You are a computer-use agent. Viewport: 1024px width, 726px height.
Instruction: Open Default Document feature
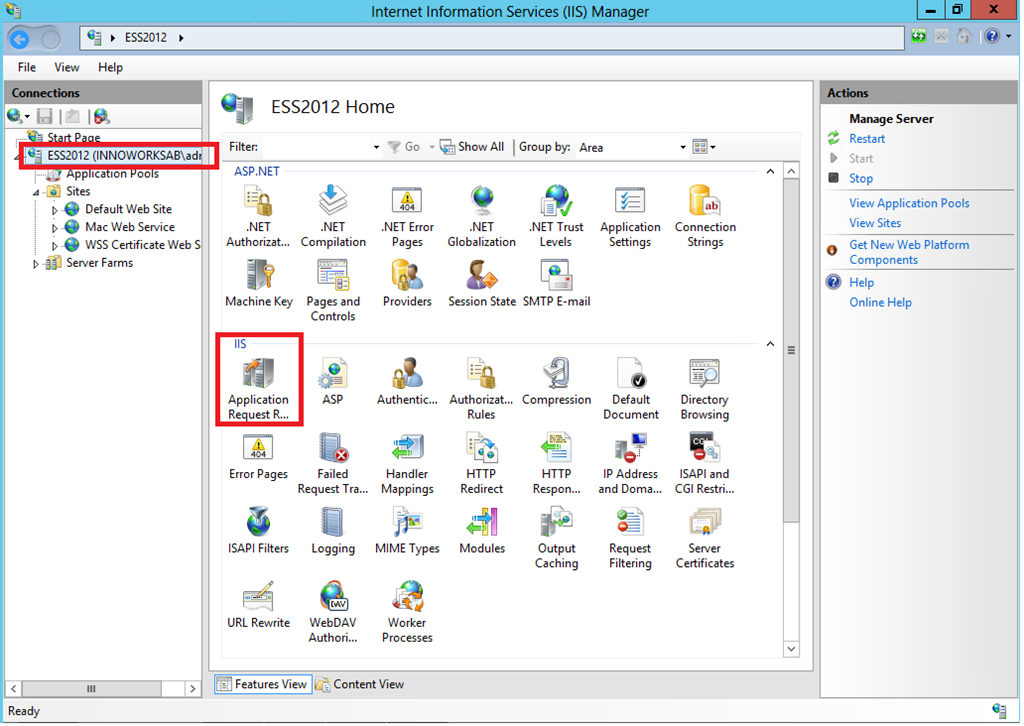coord(631,388)
